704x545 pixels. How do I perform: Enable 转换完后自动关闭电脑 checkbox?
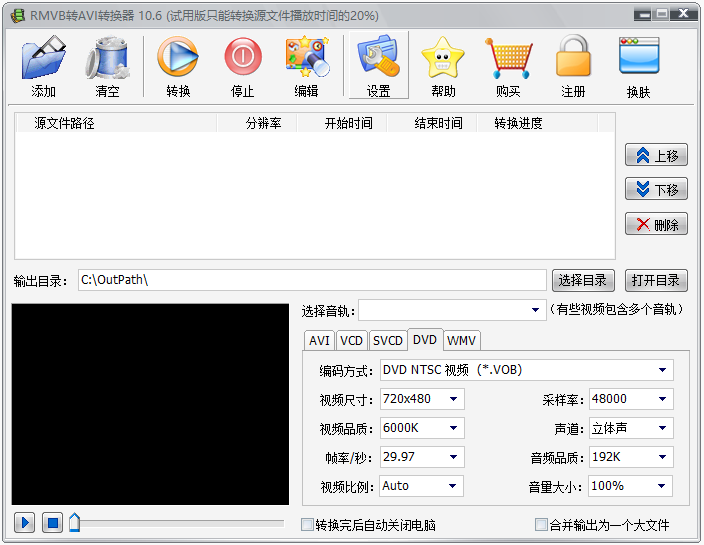[307, 524]
